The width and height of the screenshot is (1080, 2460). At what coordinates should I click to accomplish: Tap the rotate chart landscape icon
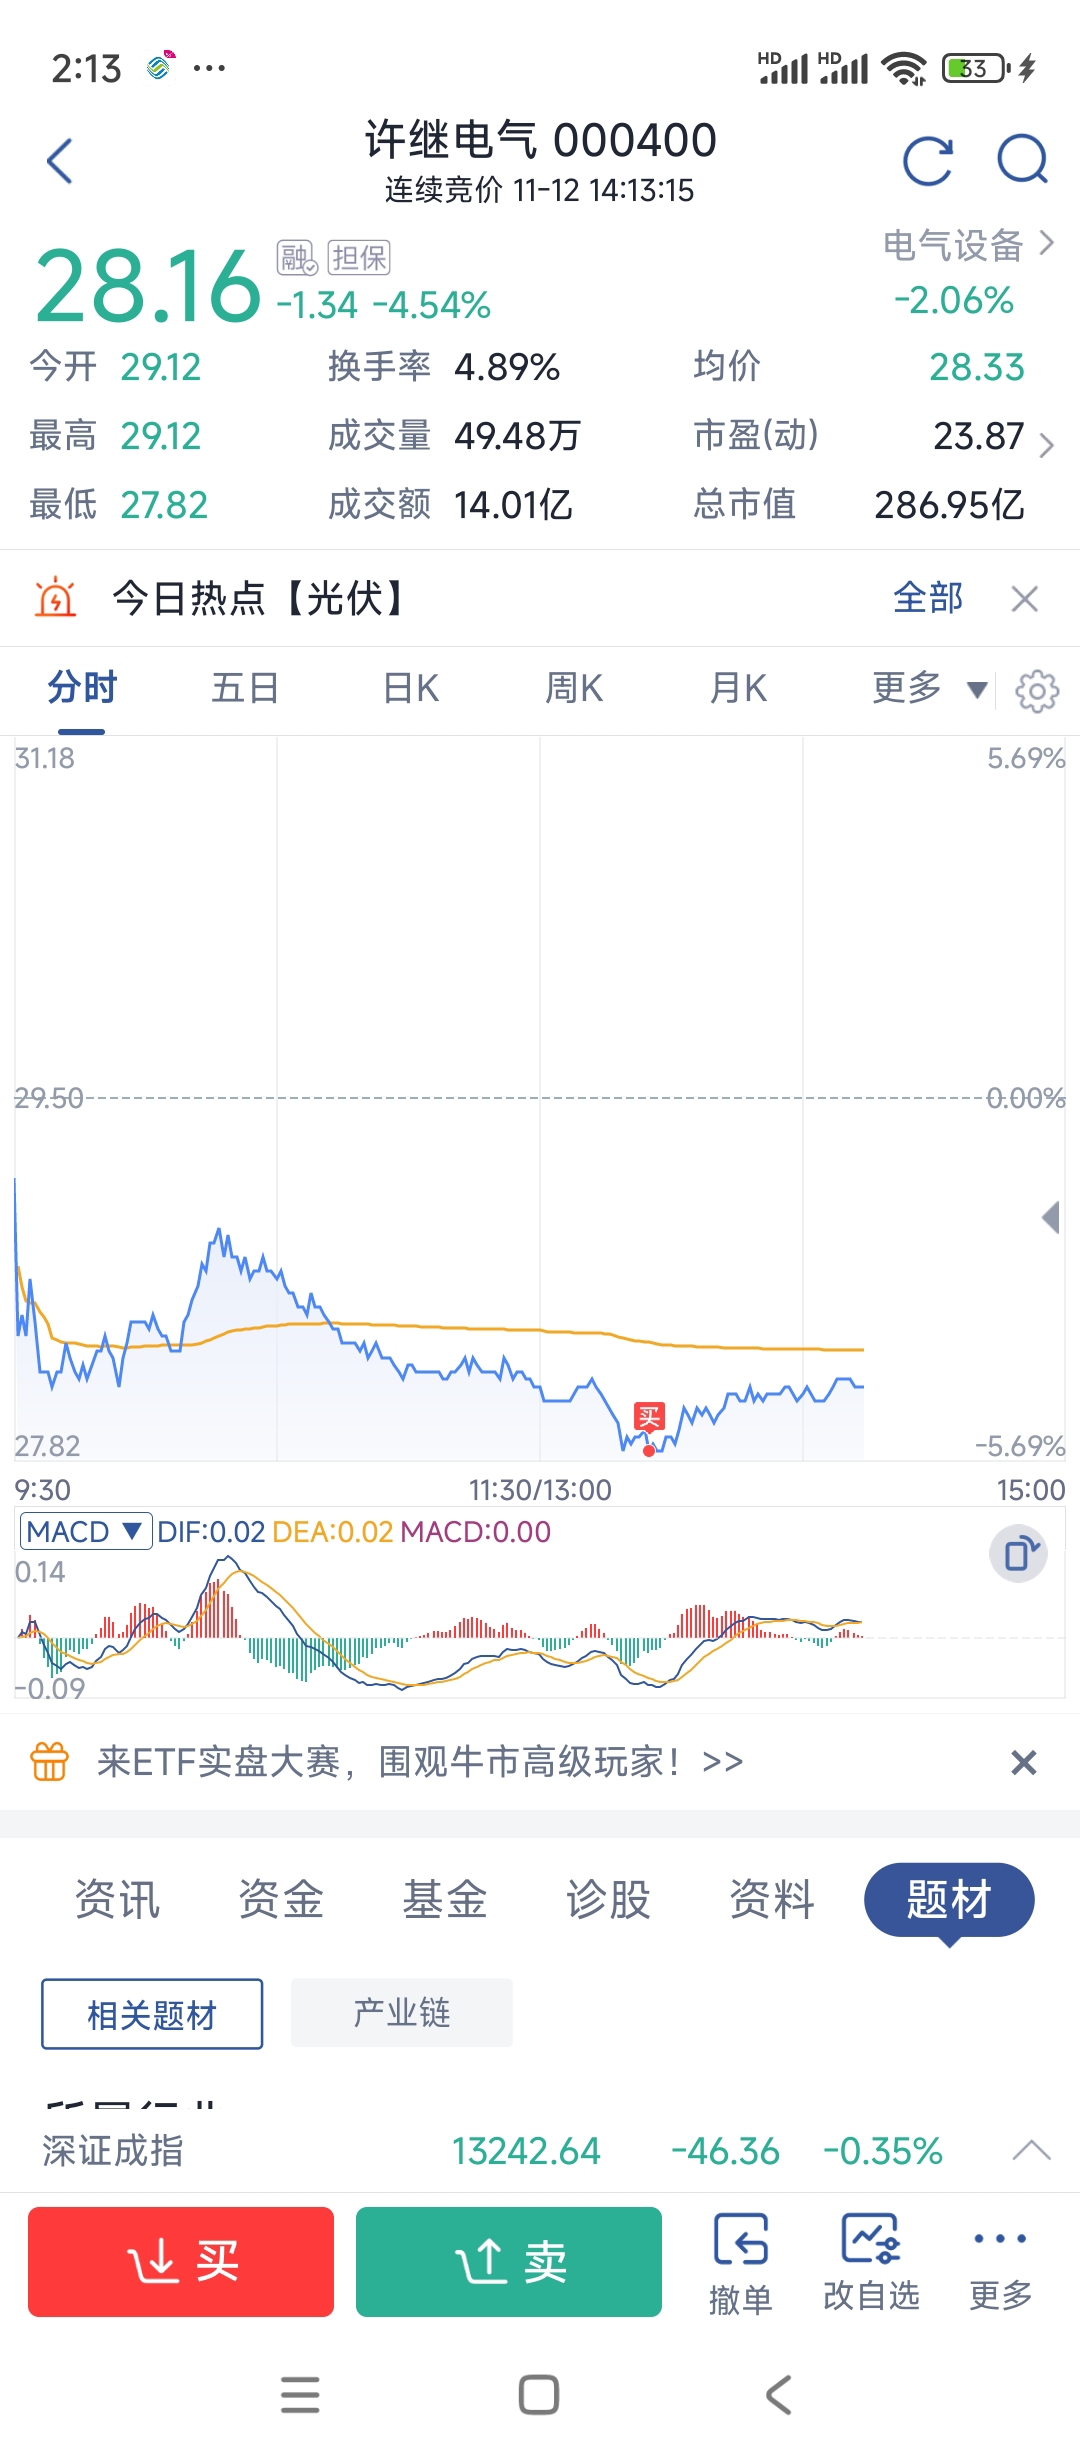click(1019, 1554)
